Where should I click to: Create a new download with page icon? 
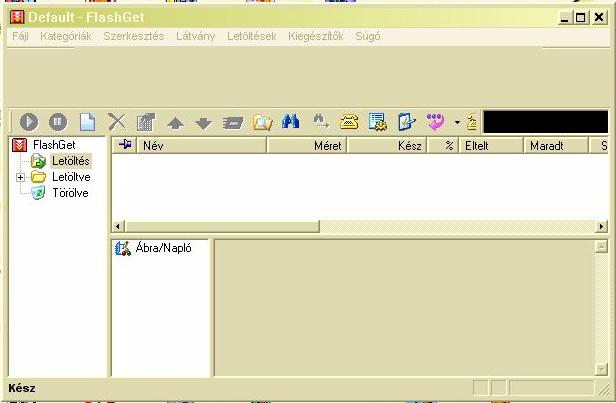click(x=87, y=122)
